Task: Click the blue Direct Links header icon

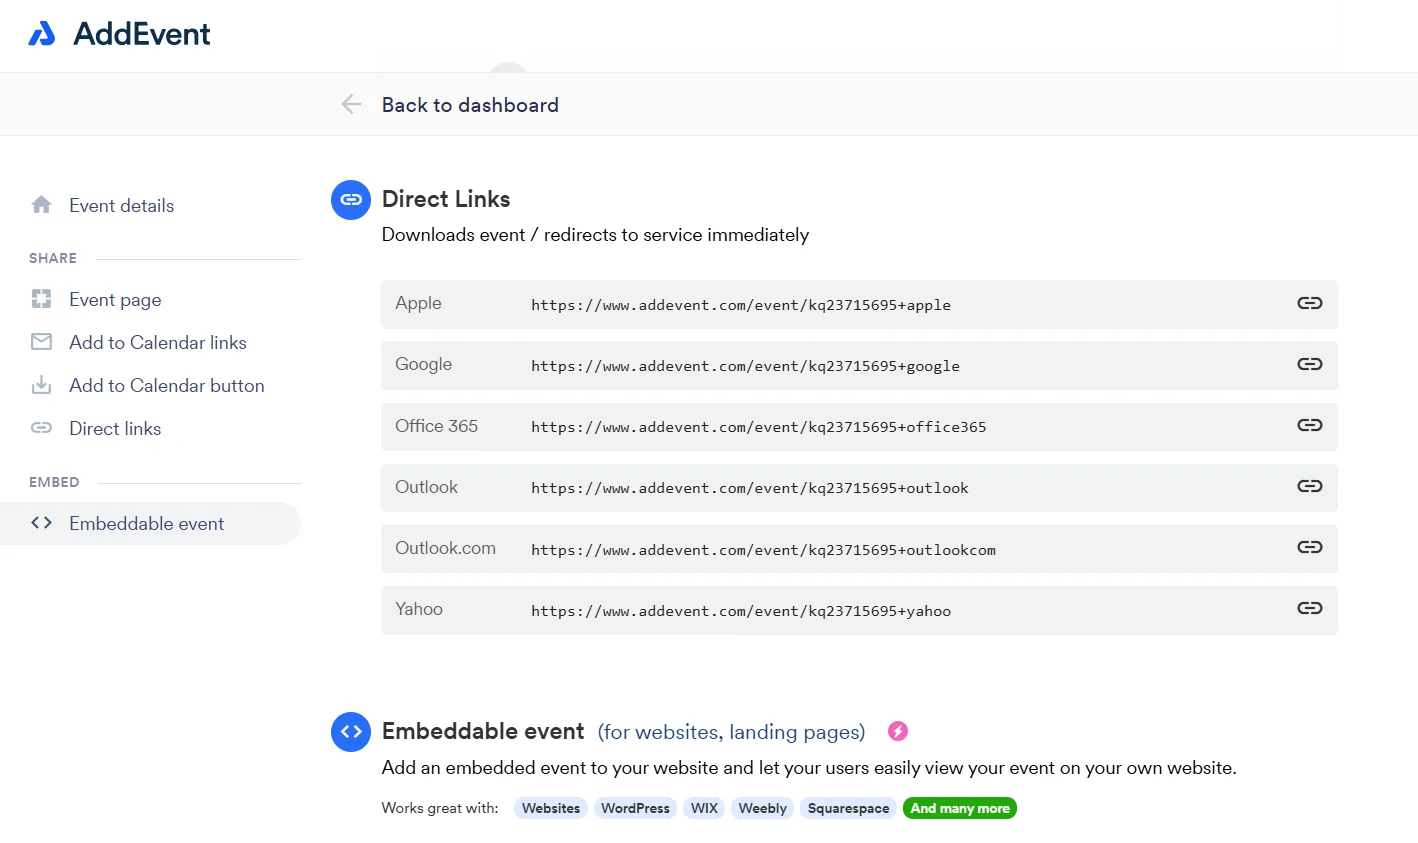Action: [351, 200]
